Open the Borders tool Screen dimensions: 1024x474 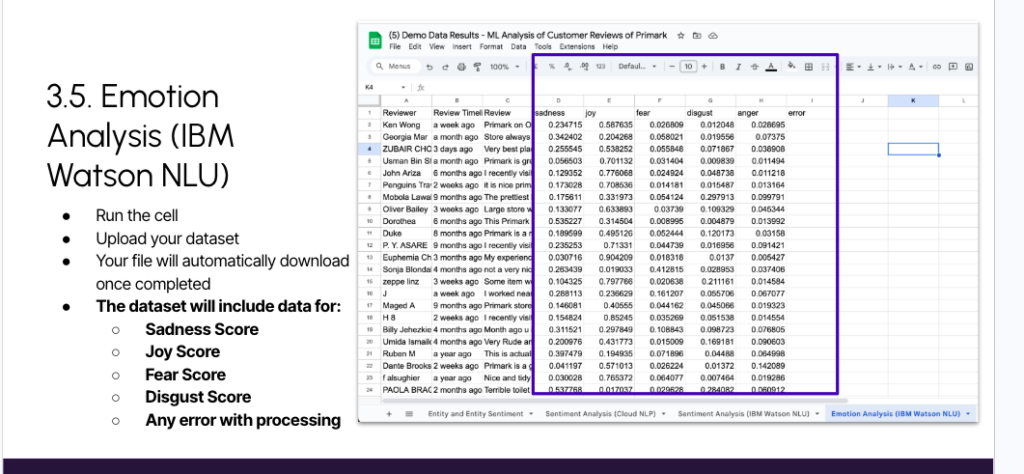[x=808, y=67]
